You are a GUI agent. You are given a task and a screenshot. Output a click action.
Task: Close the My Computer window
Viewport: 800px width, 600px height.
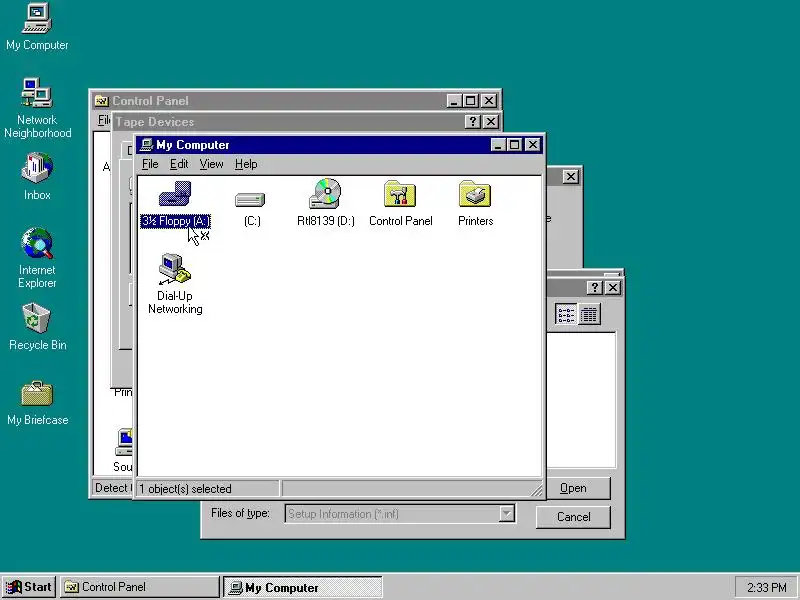533,145
